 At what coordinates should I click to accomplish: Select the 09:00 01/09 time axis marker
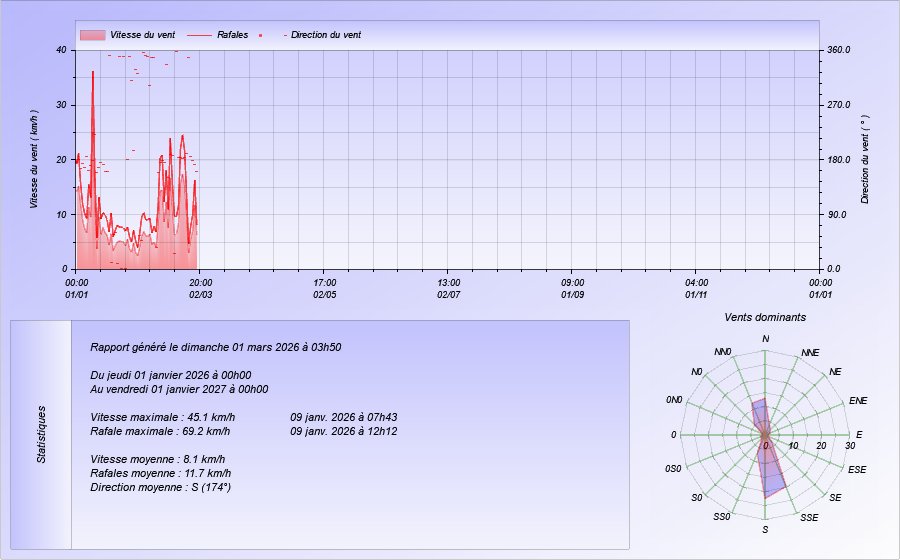[572, 289]
